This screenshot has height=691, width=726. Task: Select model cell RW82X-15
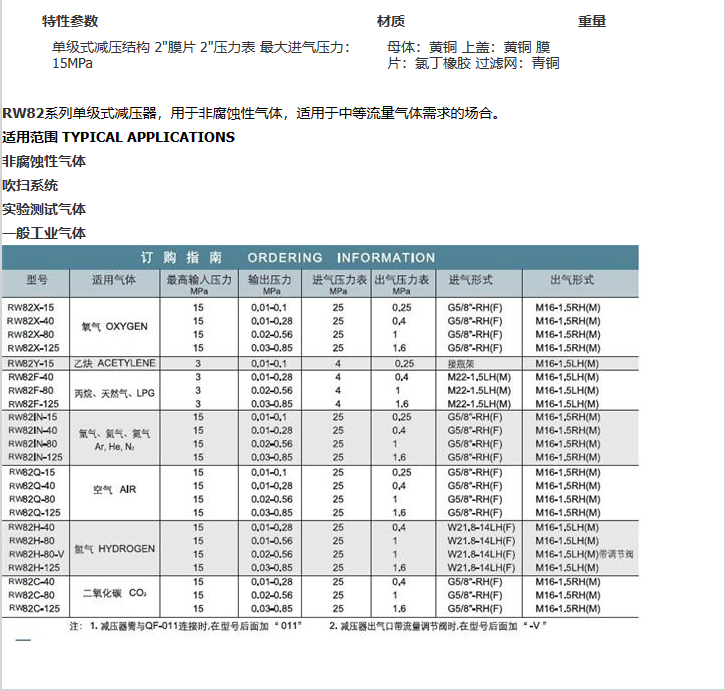tap(31, 308)
